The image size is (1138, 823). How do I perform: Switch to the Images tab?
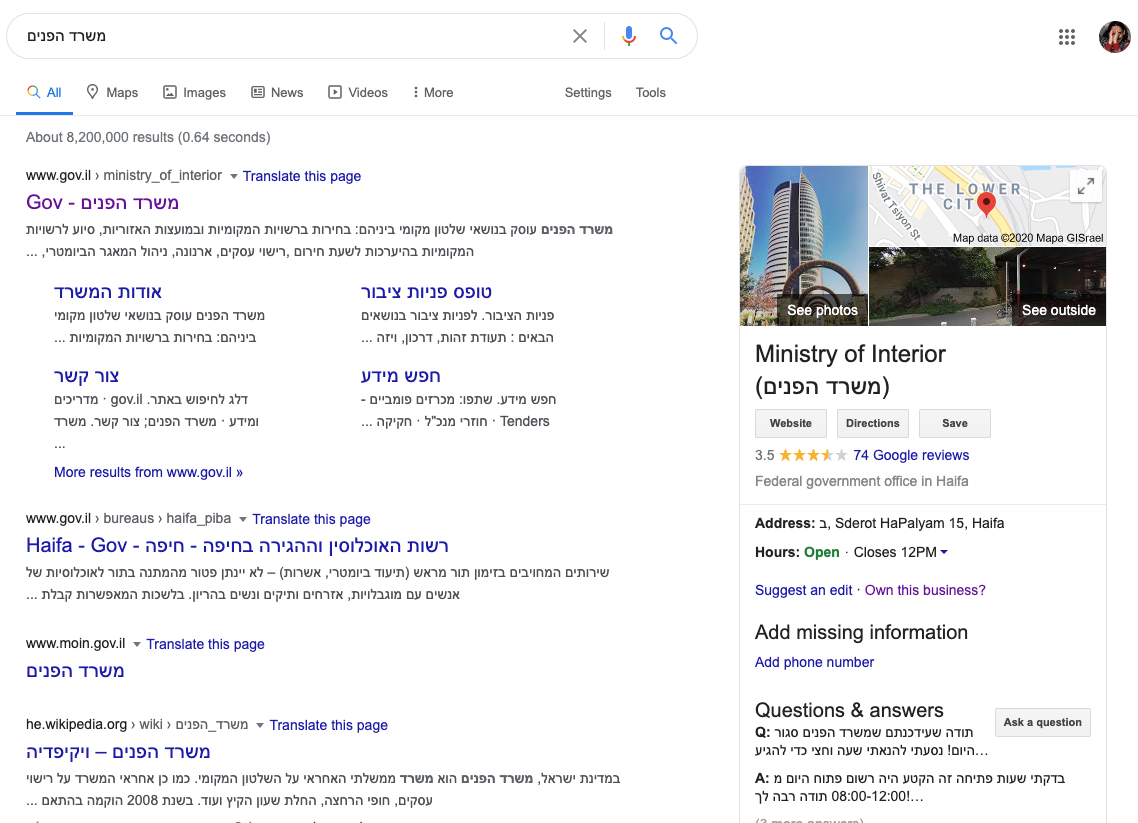click(194, 93)
